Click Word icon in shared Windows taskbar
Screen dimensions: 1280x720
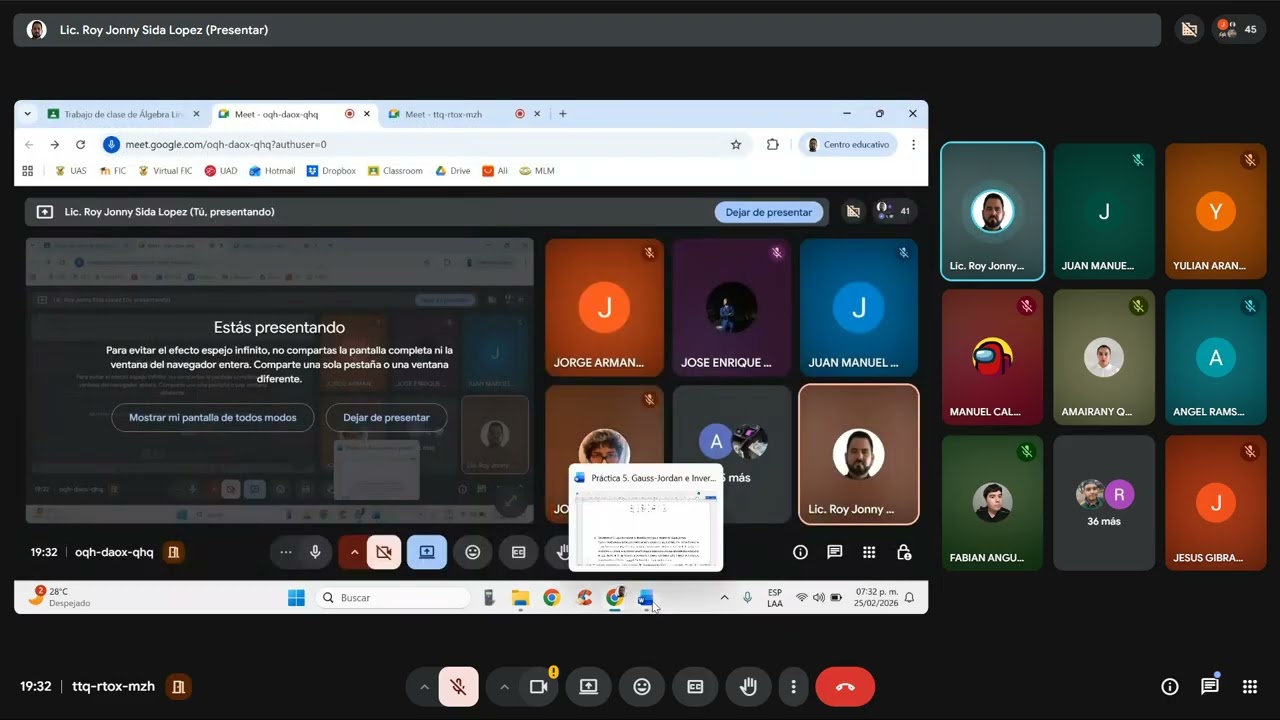[x=646, y=598]
